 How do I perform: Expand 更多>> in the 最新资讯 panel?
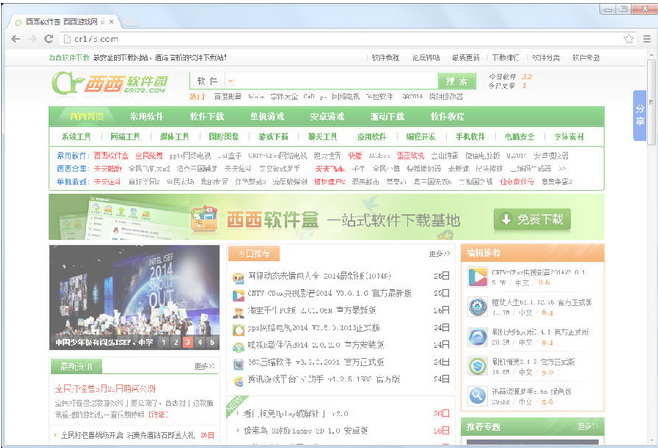click(204, 366)
